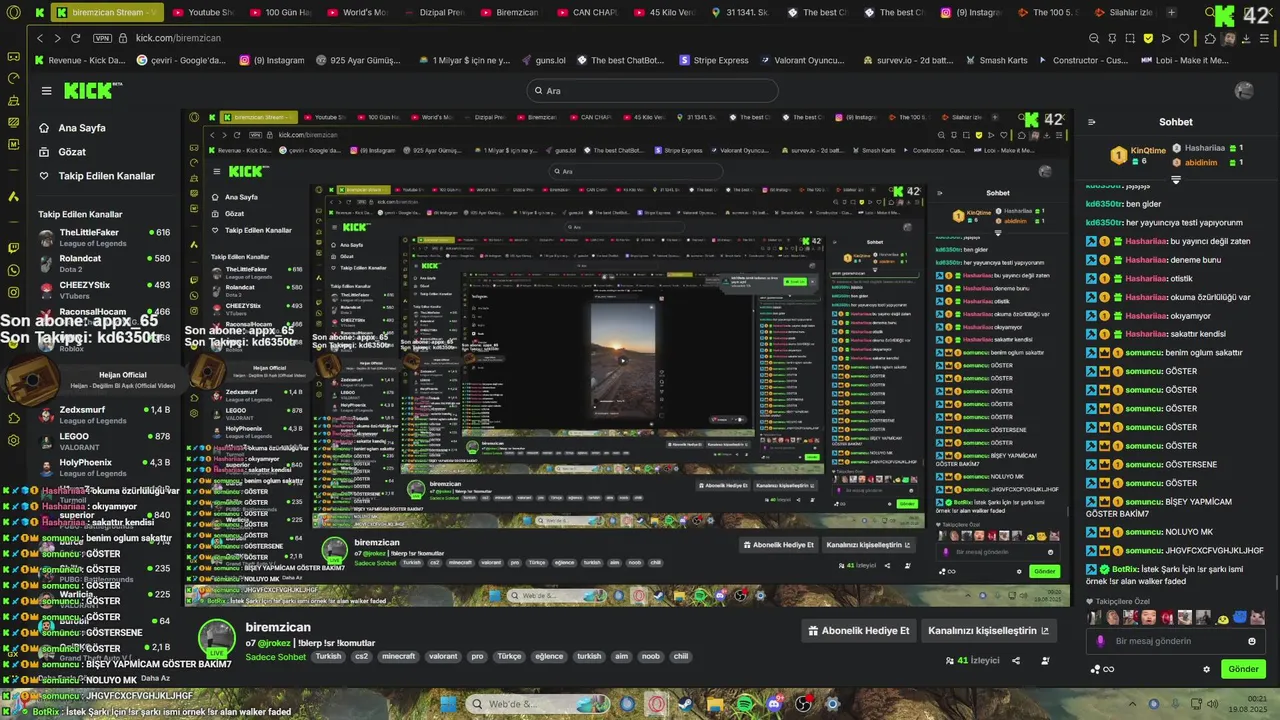Viewport: 1280px width, 720px height.
Task: Focus the Ara search field
Action: 652,91
